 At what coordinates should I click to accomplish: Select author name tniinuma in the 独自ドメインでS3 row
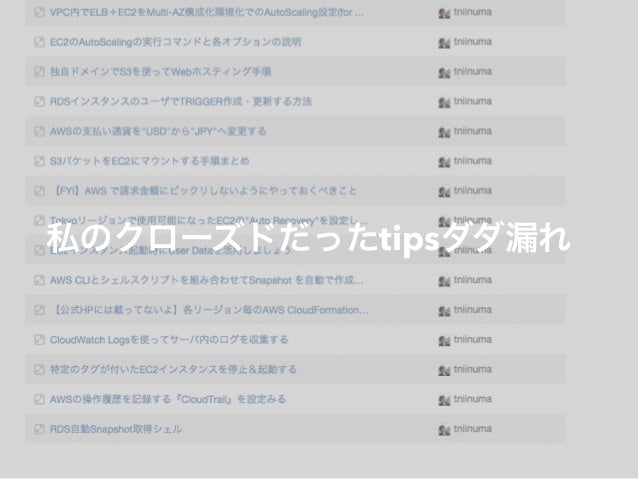point(473,71)
